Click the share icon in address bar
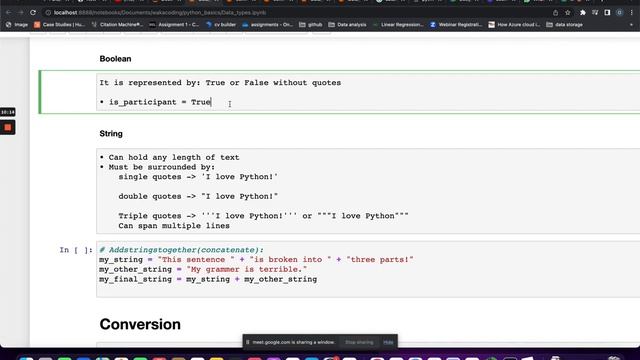This screenshot has width=640, height=360. [556, 13]
